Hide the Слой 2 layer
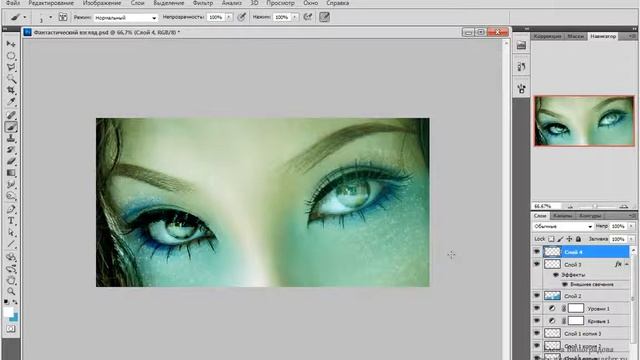The width and height of the screenshot is (640, 360). [x=537, y=296]
